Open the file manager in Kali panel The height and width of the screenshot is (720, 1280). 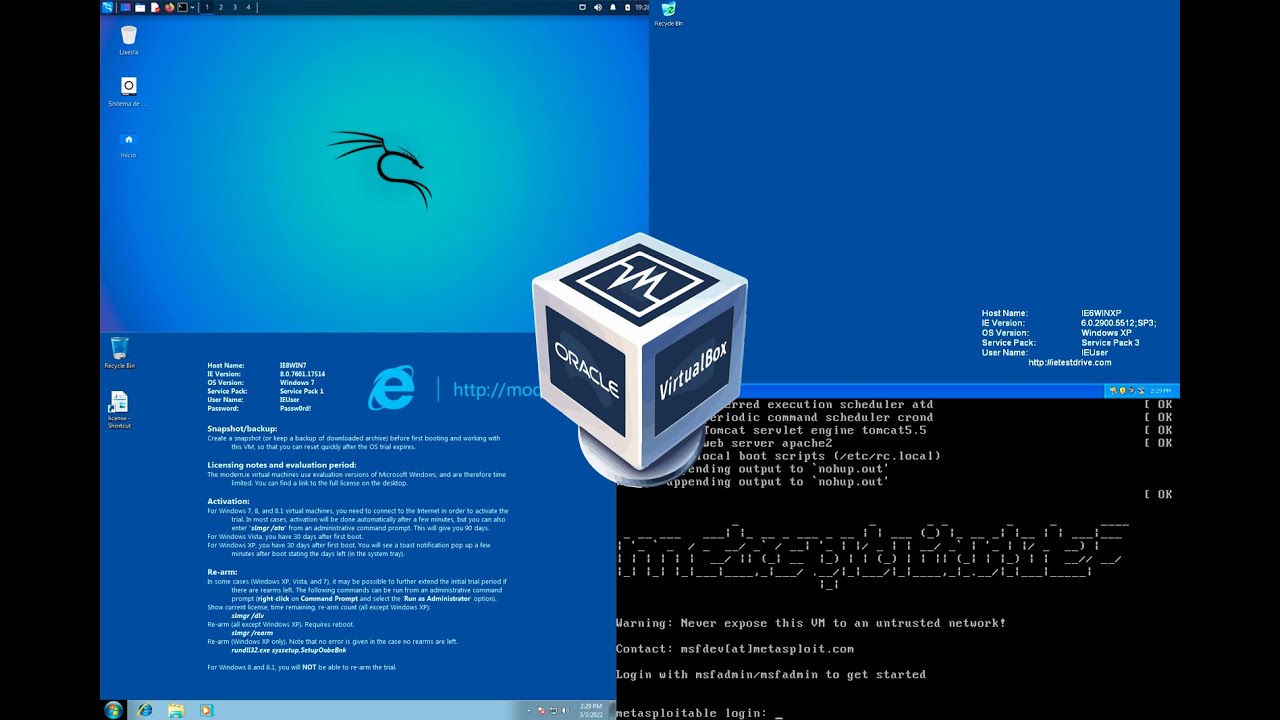(140, 7)
